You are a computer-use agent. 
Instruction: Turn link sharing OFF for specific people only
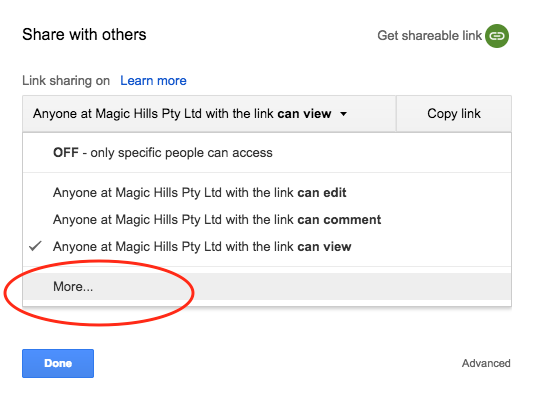(267, 153)
